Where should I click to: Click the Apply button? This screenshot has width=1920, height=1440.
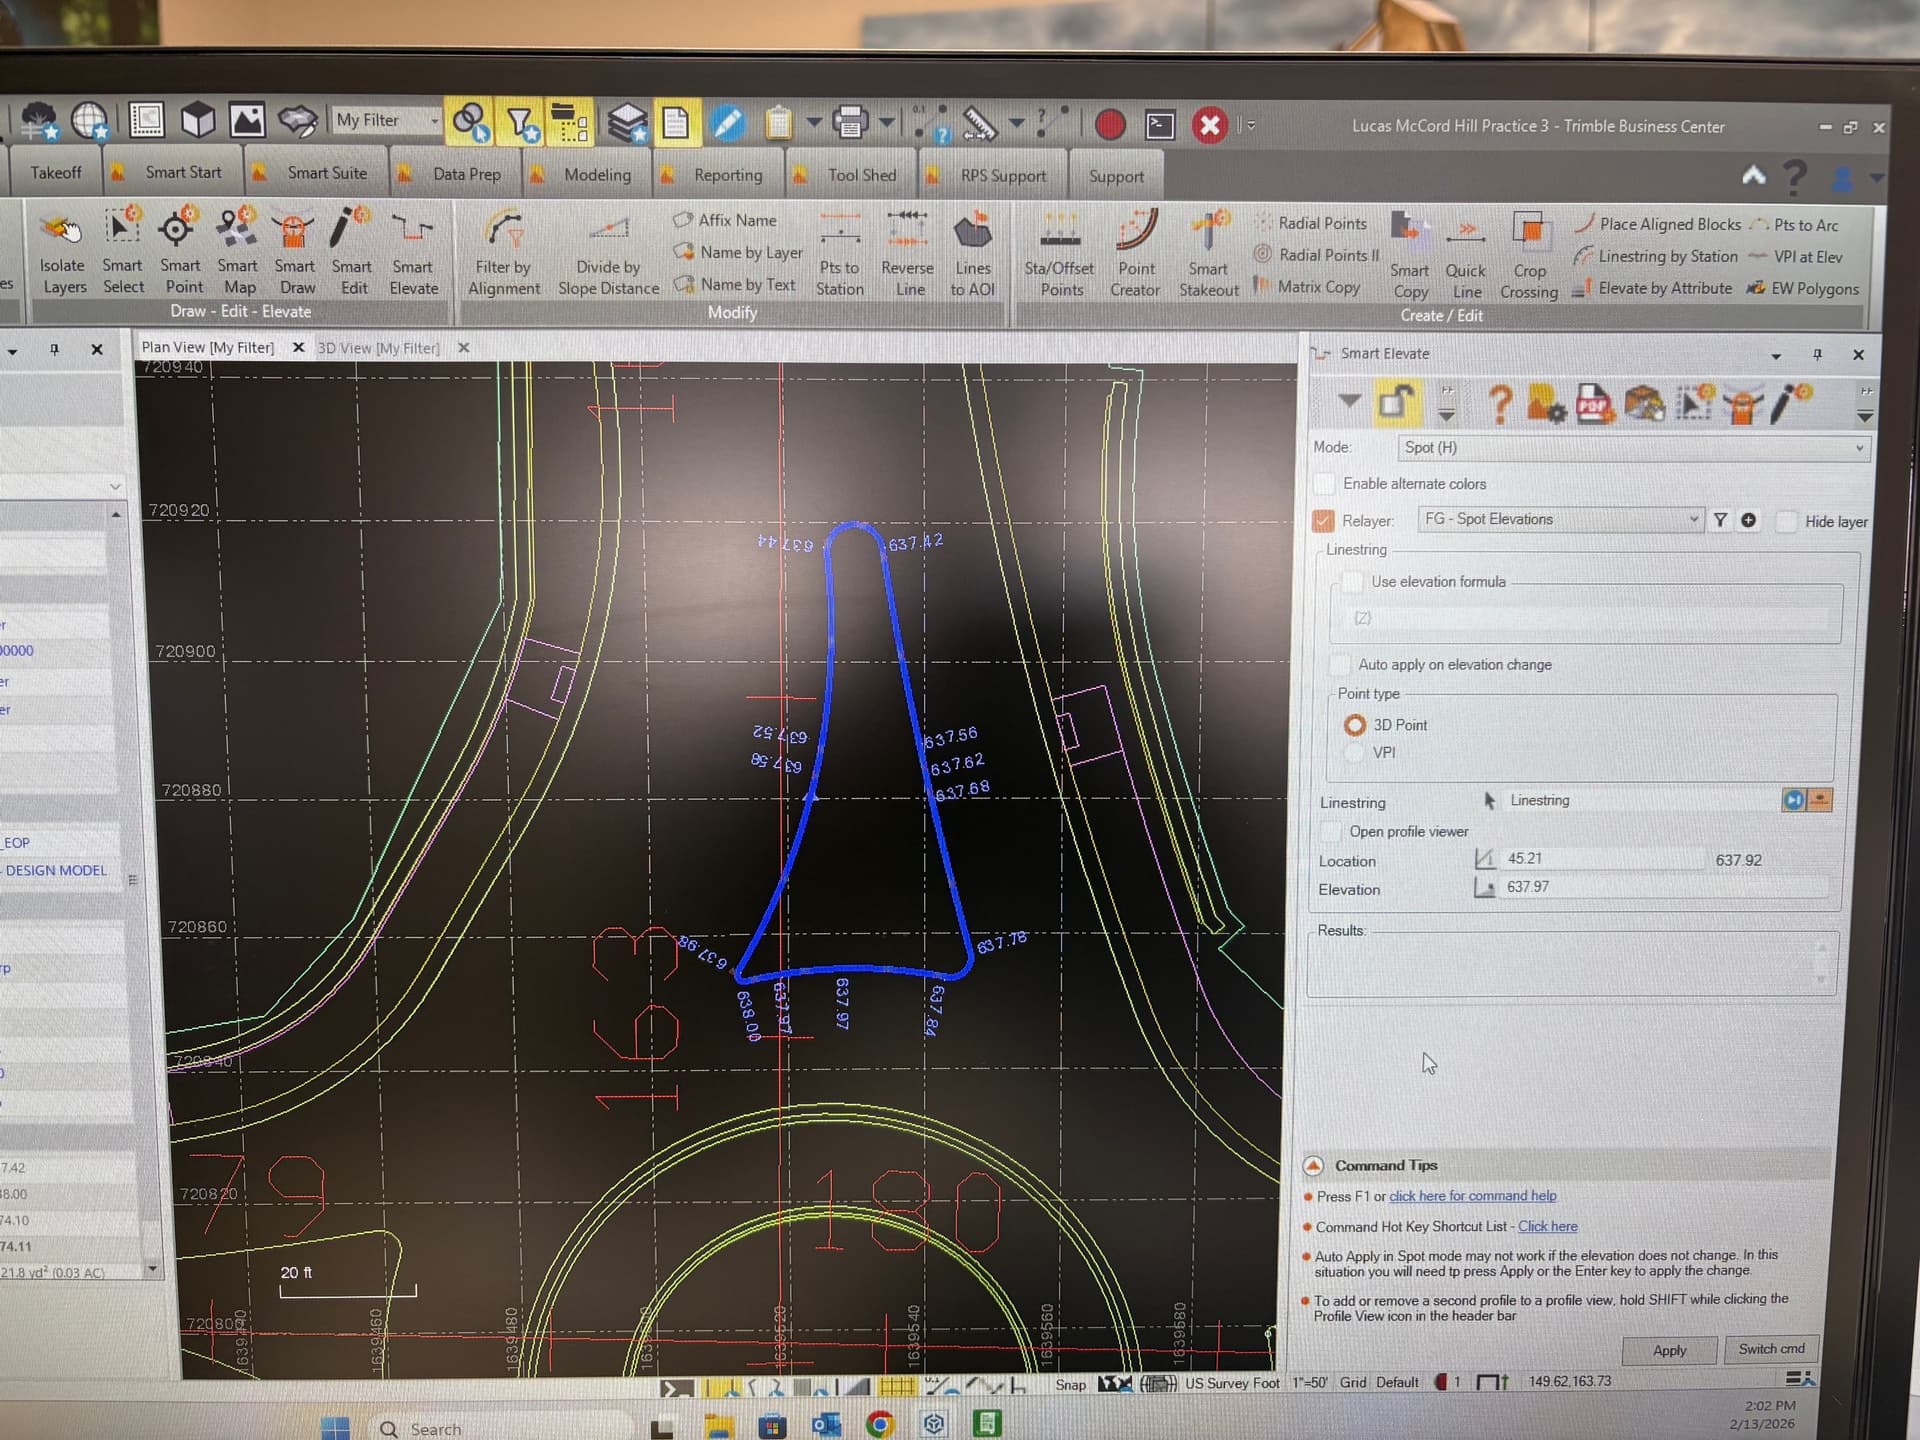pos(1668,1350)
